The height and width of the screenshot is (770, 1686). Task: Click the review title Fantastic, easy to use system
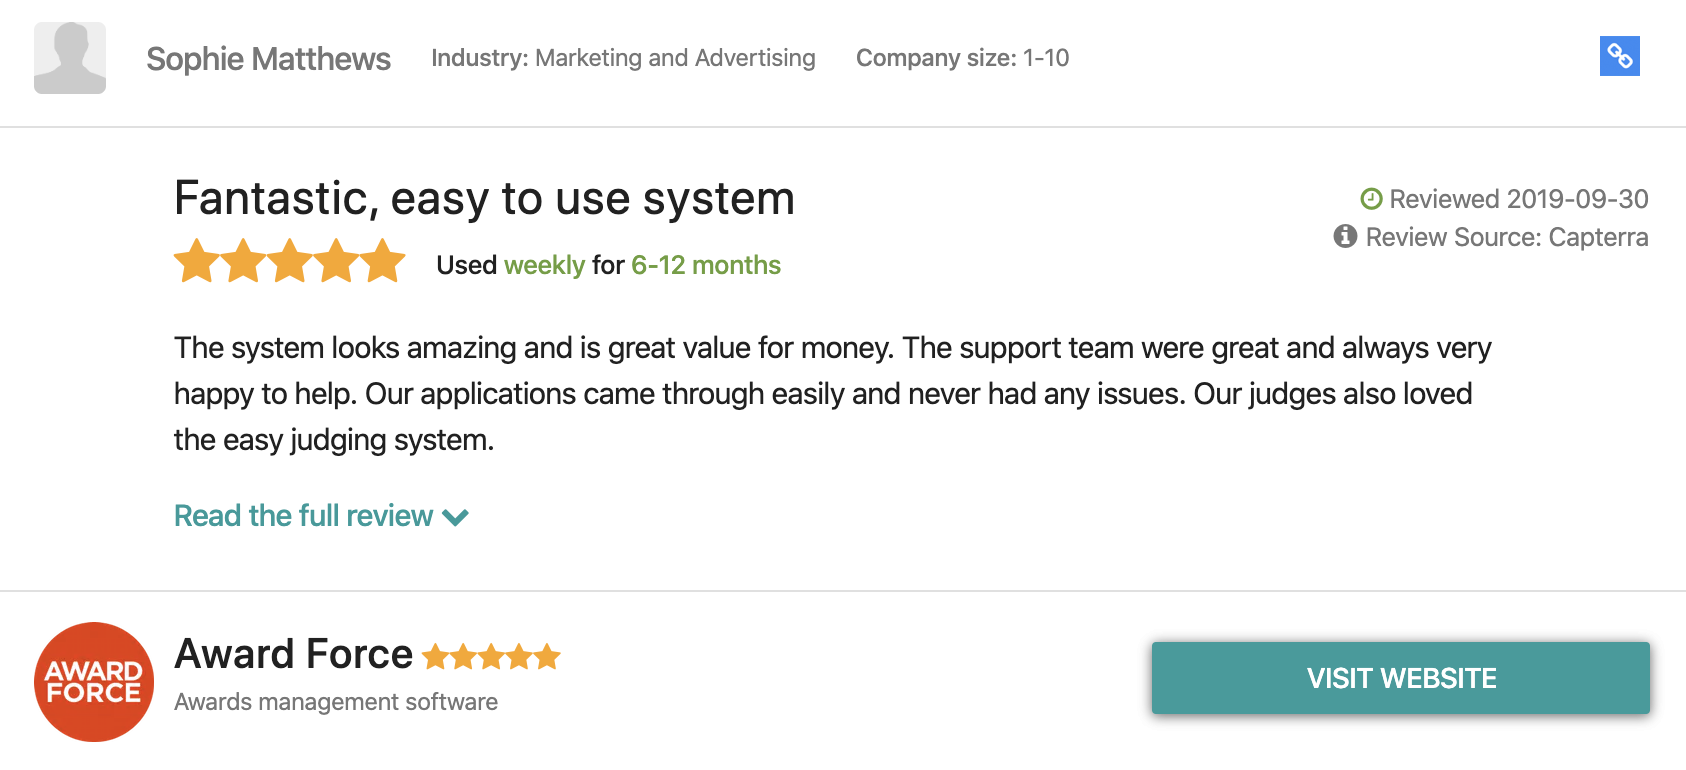[x=484, y=198]
